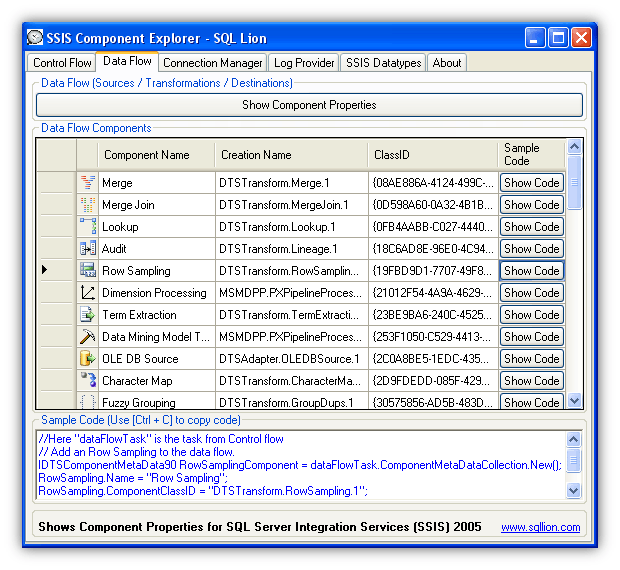Click the IDTSComponentMetaData90 code line
620x570 pixels.
click(x=300, y=465)
